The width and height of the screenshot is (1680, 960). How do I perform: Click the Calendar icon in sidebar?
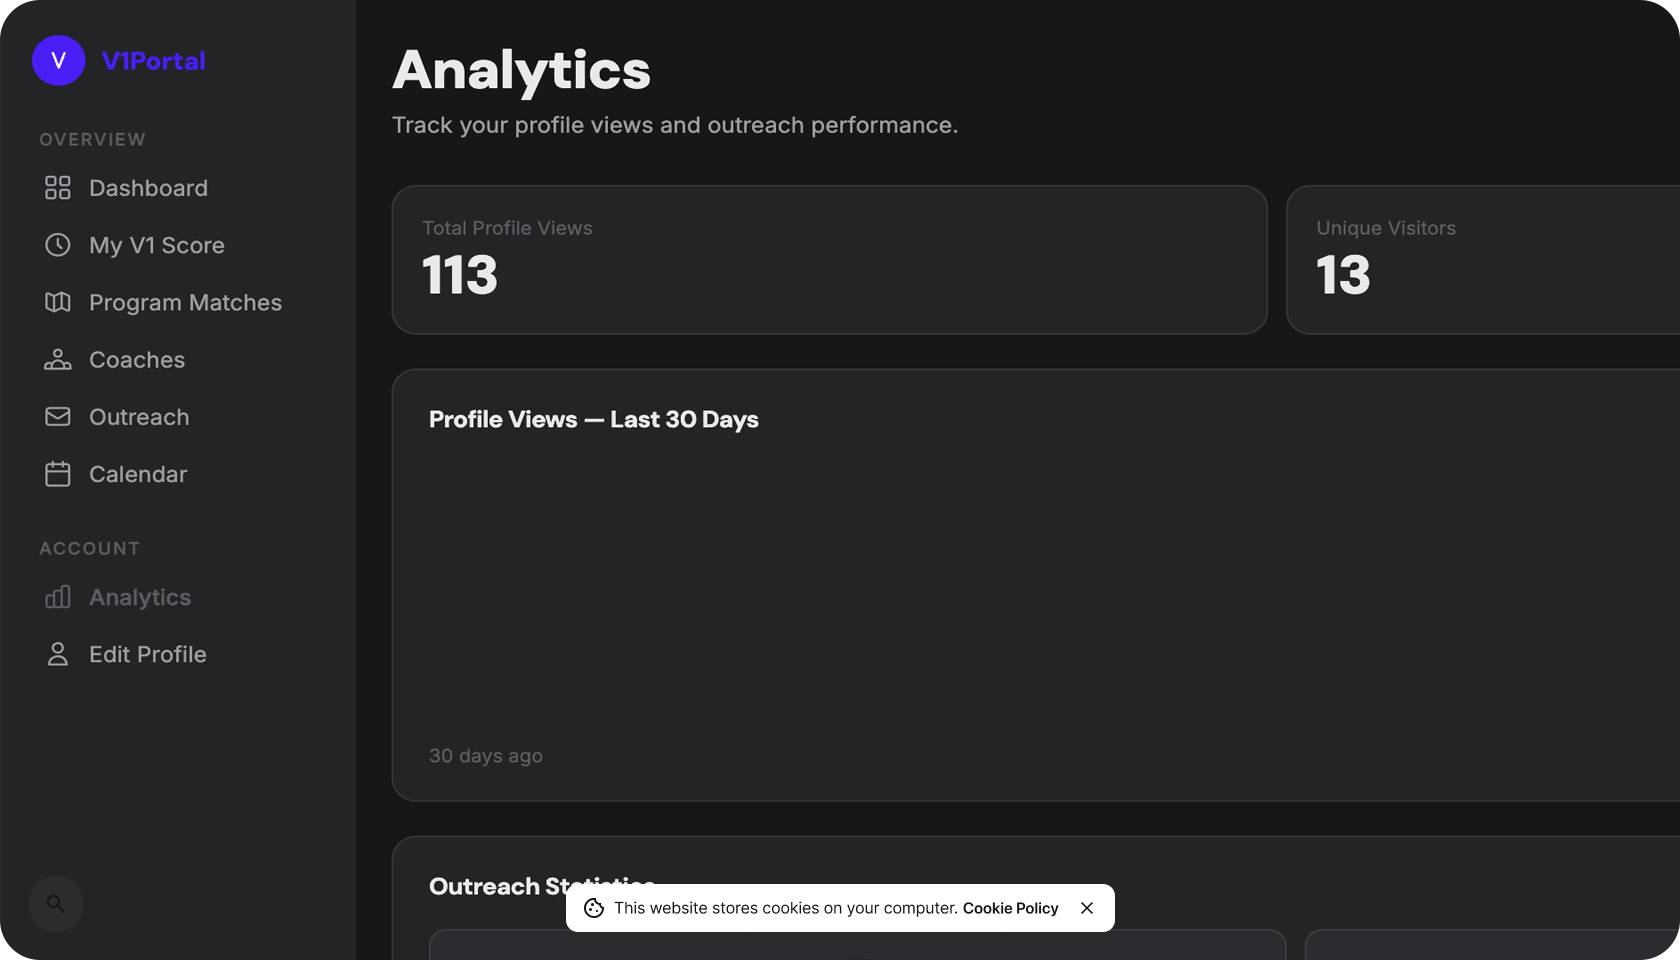[x=58, y=474]
